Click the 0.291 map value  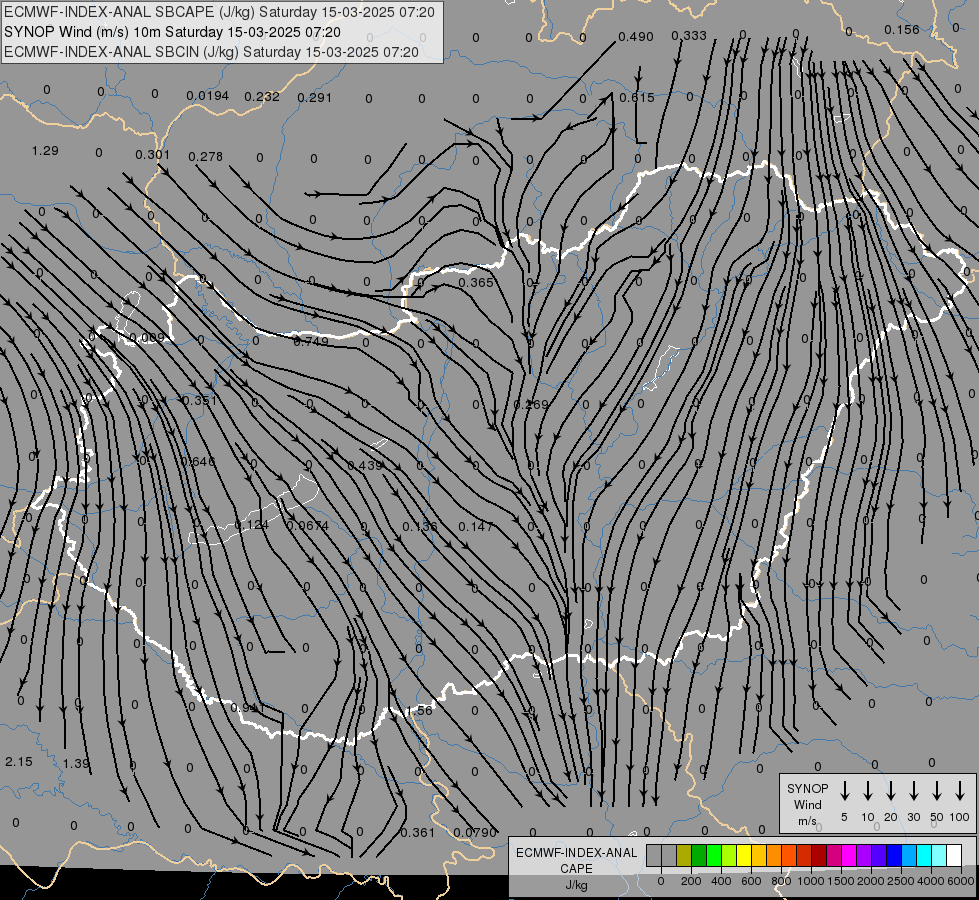pyautogui.click(x=315, y=97)
